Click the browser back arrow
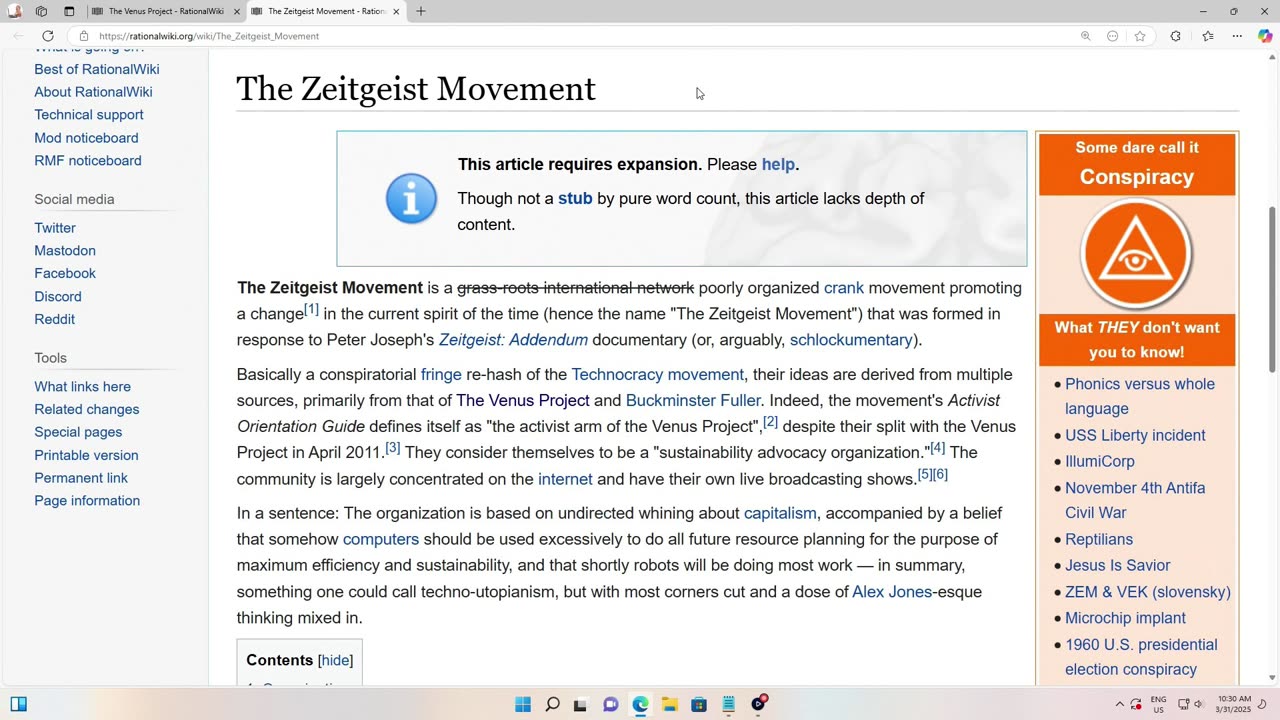The width and height of the screenshot is (1280, 720). [x=18, y=36]
